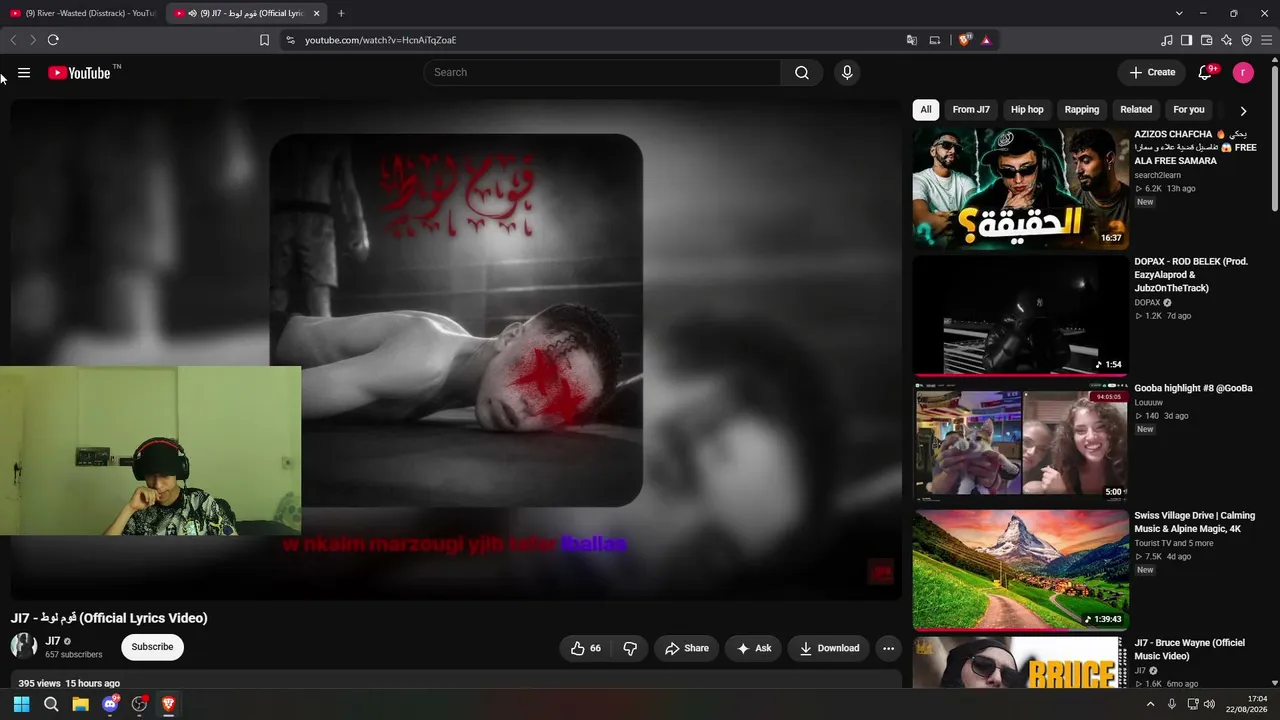Click the Create button

[x=1152, y=72]
